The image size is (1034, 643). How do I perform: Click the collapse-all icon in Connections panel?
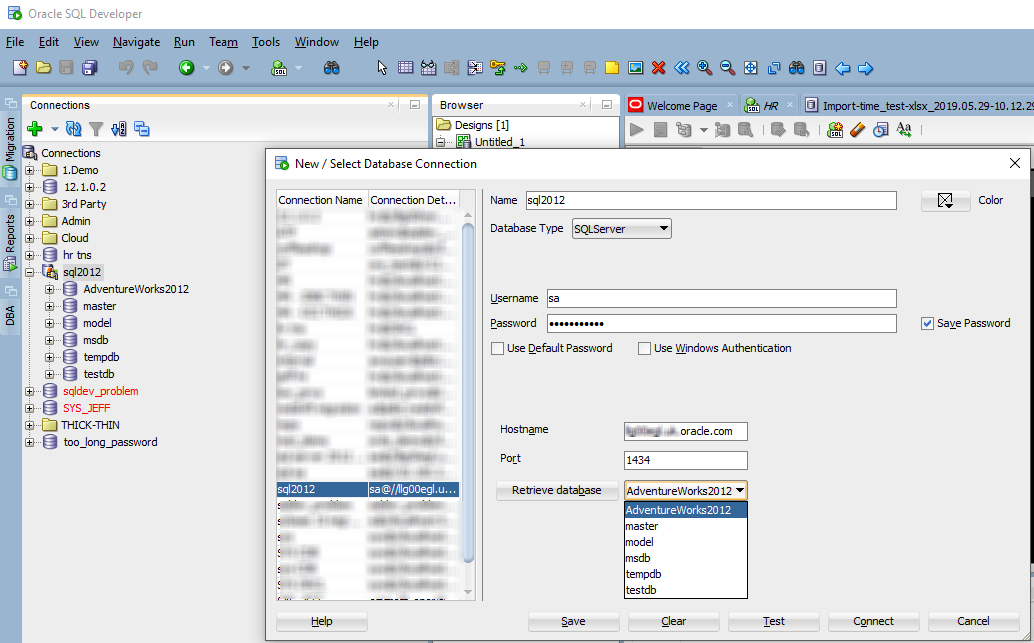pos(142,129)
